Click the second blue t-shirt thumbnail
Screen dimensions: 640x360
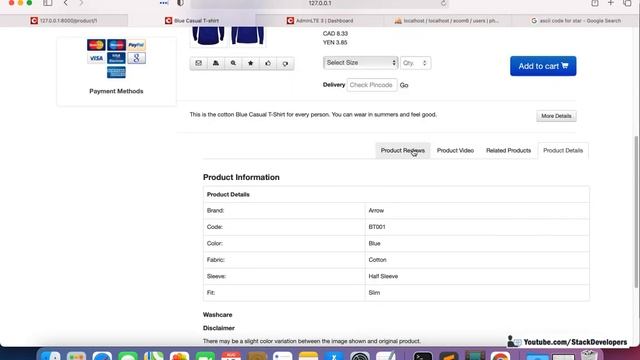pyautogui.click(x=247, y=36)
